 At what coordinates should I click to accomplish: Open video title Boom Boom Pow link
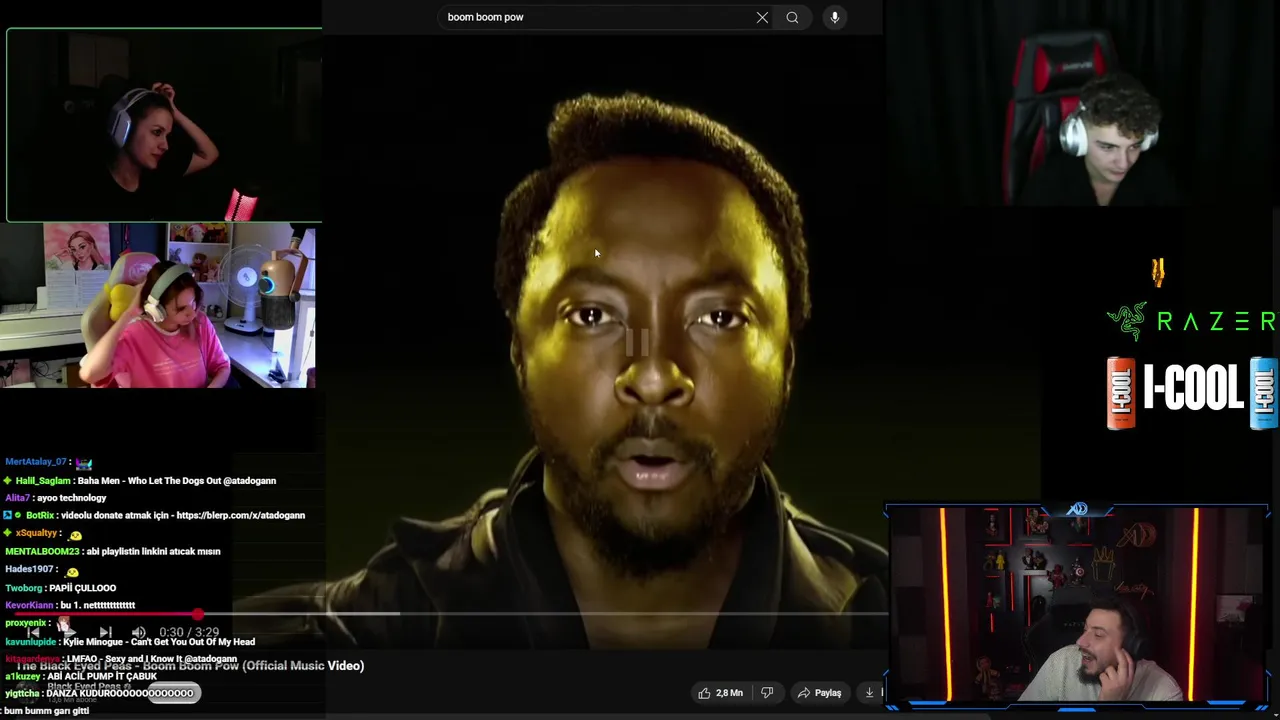190,666
